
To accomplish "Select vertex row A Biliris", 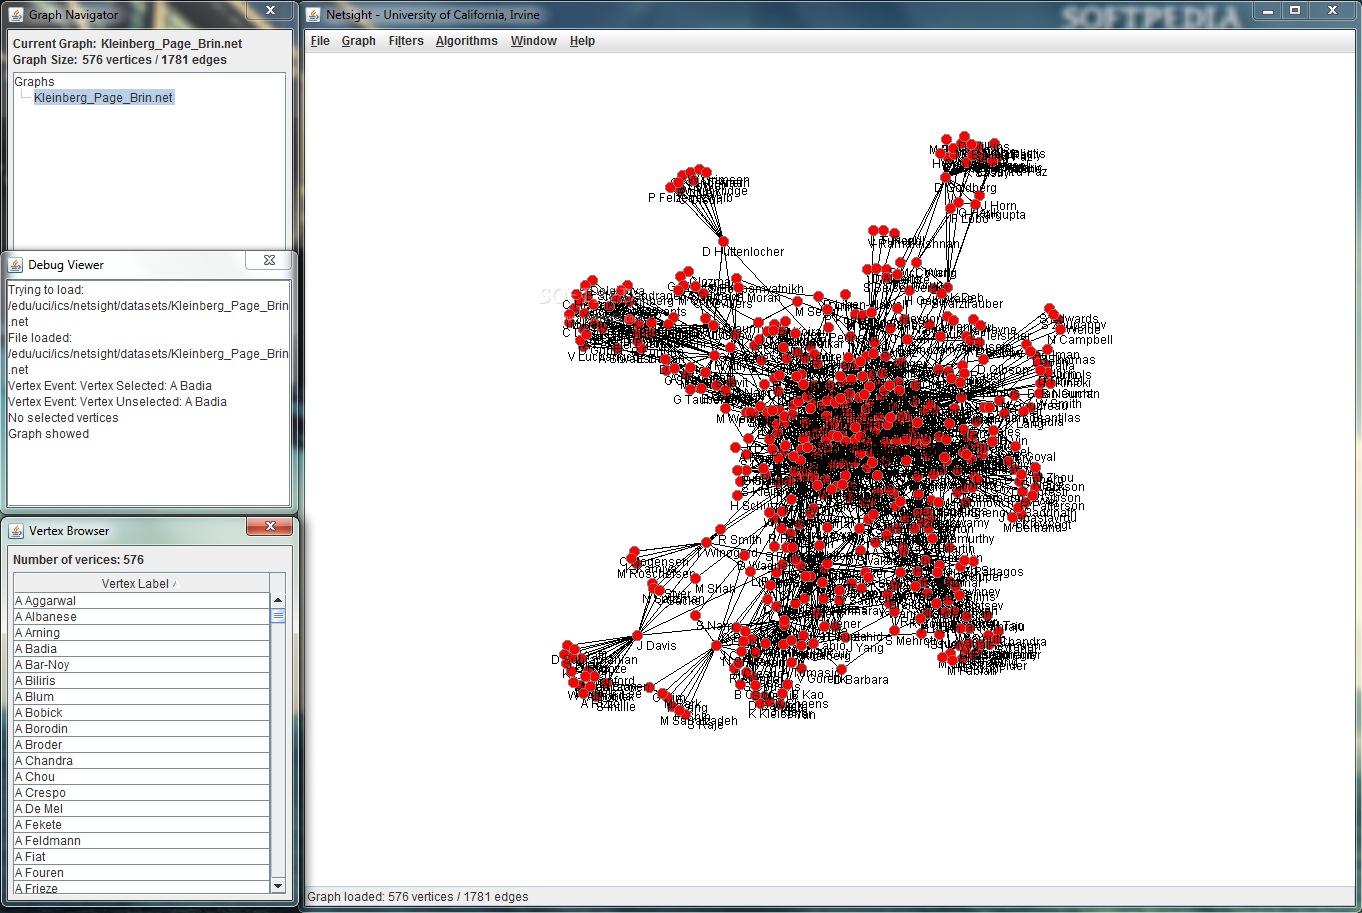I will point(141,681).
